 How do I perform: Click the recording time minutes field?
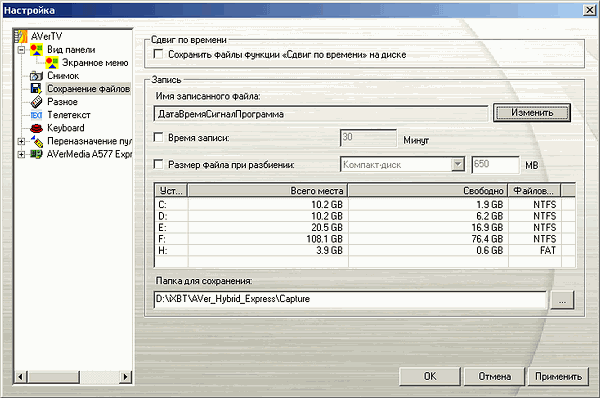(x=368, y=138)
